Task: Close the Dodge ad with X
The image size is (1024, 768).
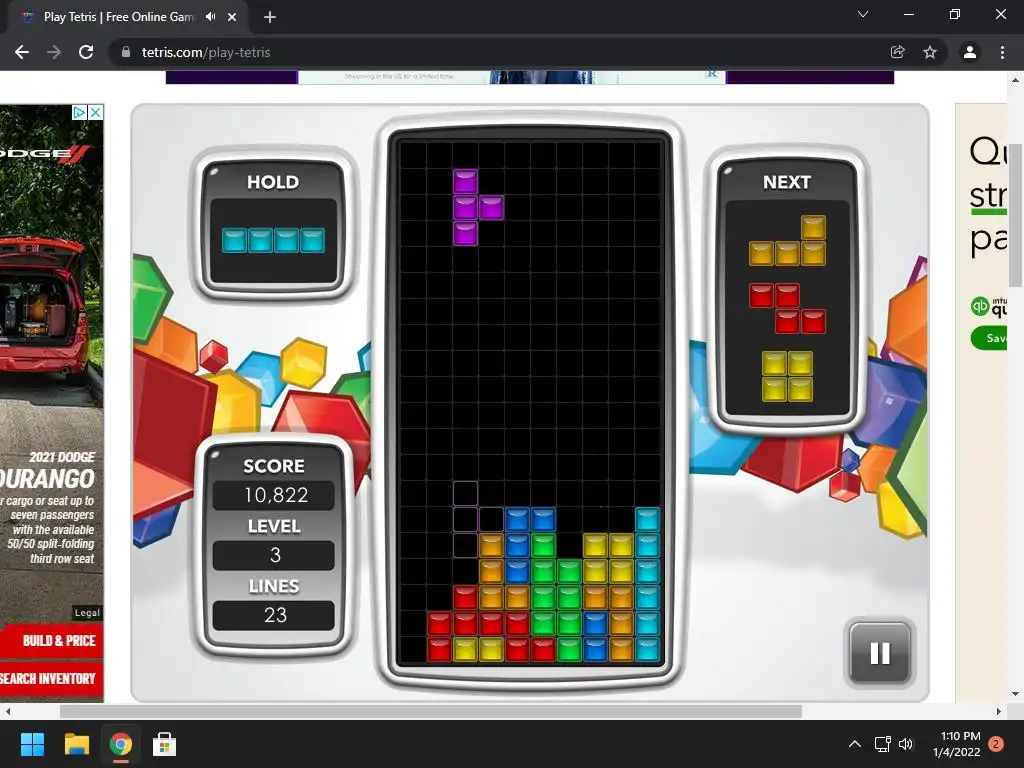Action: 96,112
